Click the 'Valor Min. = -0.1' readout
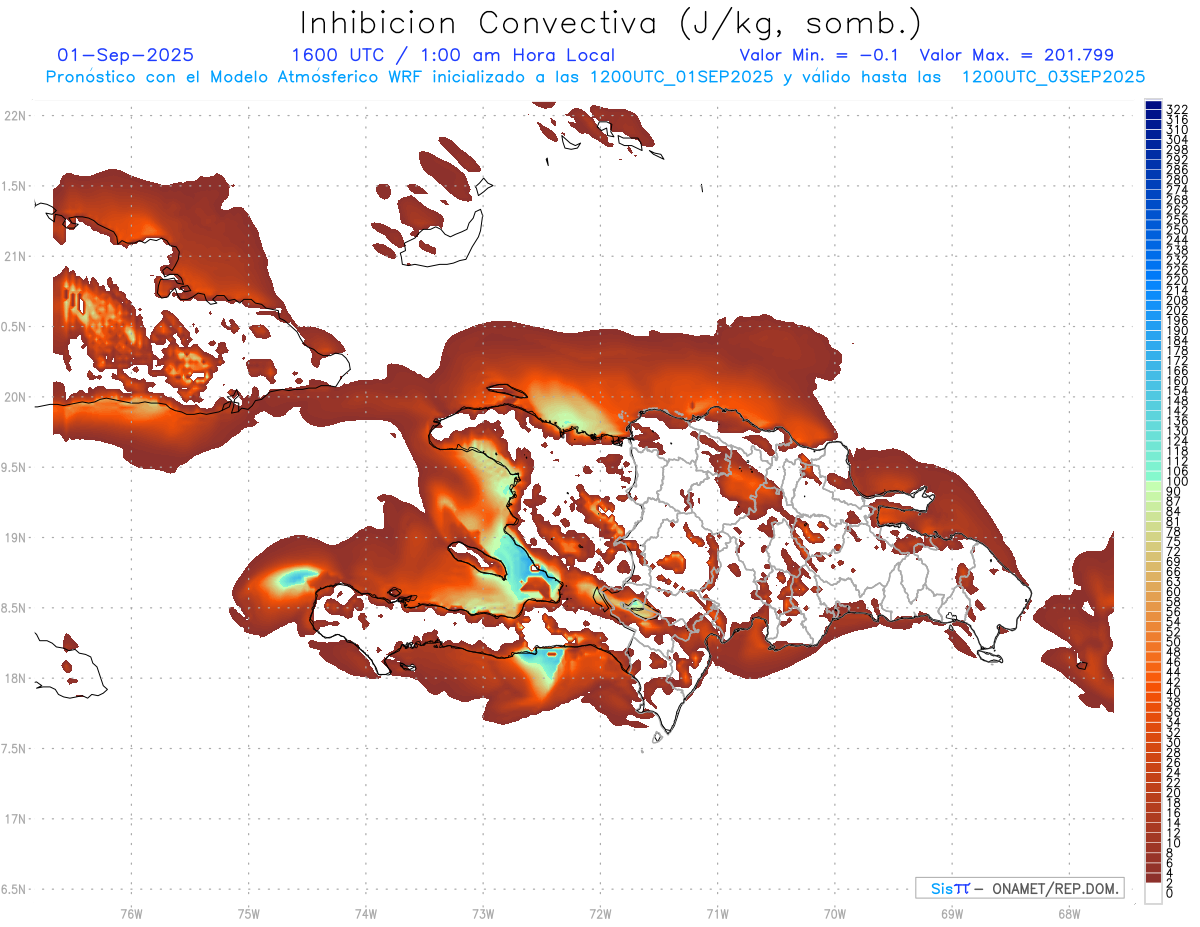 (x=819, y=55)
